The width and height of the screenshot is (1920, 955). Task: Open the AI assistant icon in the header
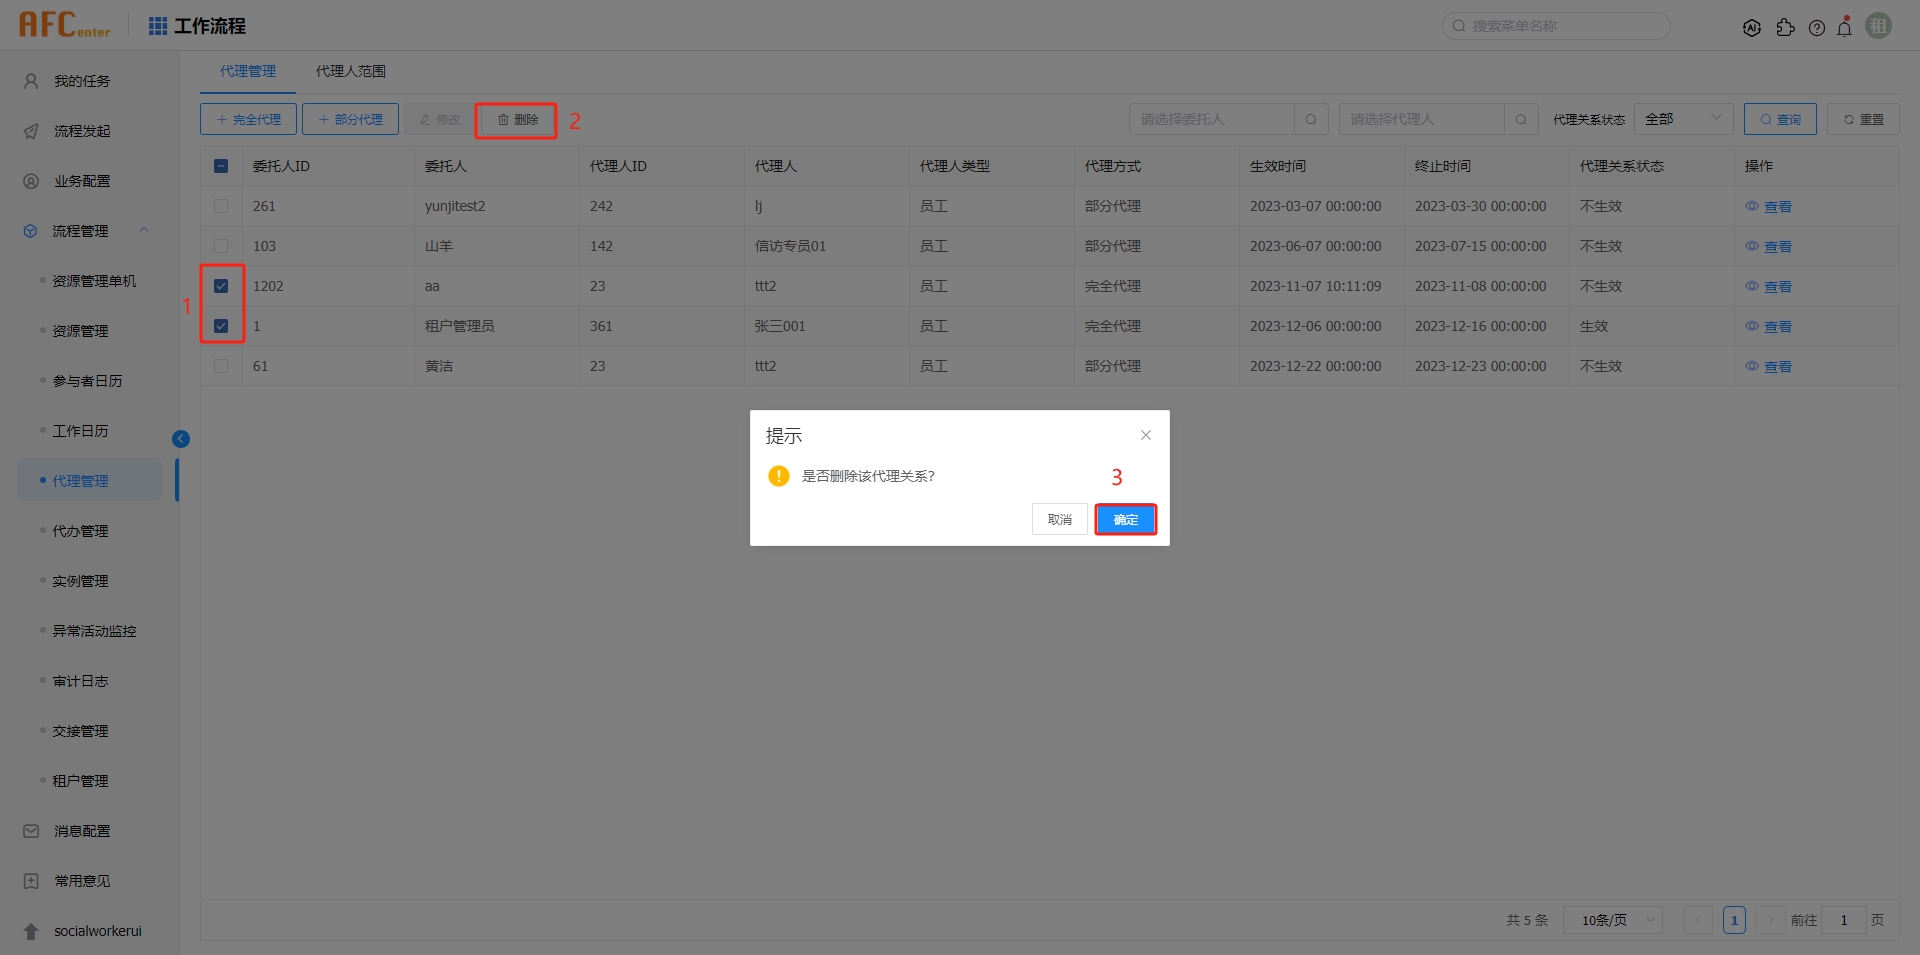1753,27
